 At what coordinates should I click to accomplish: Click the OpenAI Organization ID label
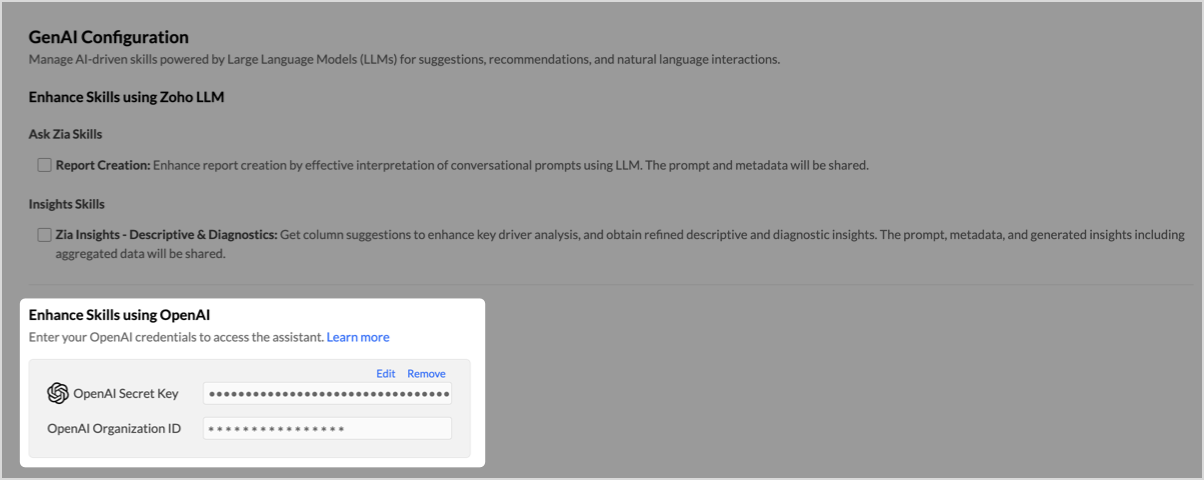click(114, 428)
